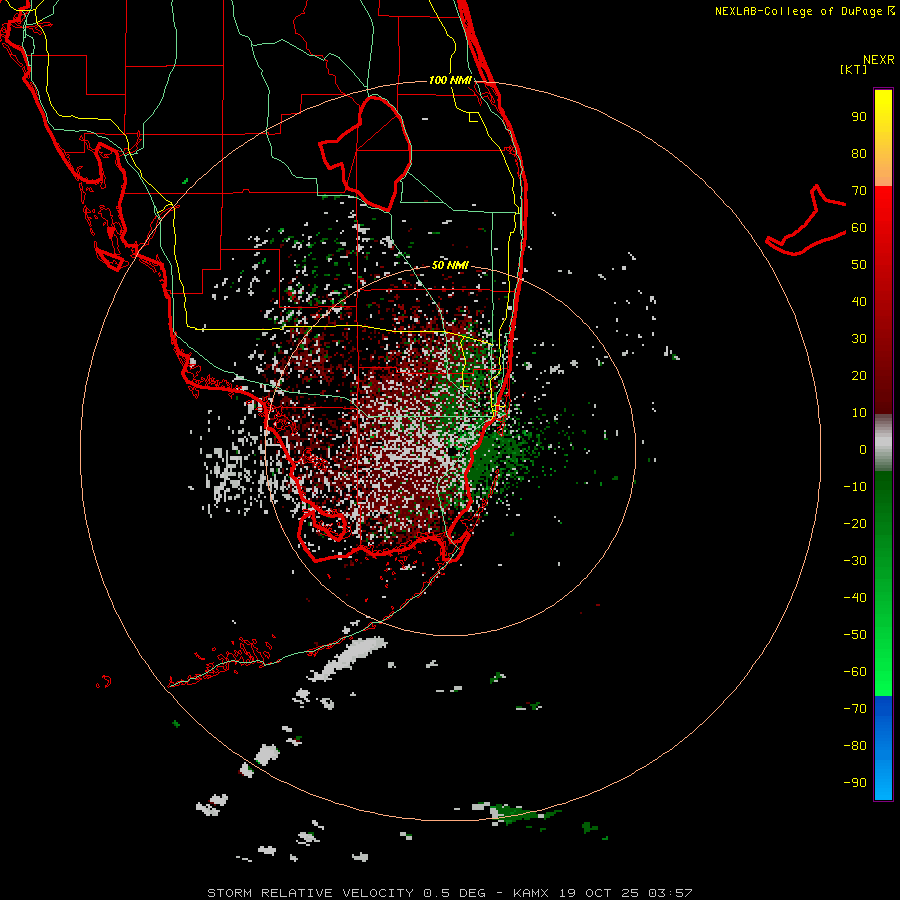Viewport: 900px width, 900px height.
Task: Click the 50 NMI range ring label
Action: [x=450, y=265]
